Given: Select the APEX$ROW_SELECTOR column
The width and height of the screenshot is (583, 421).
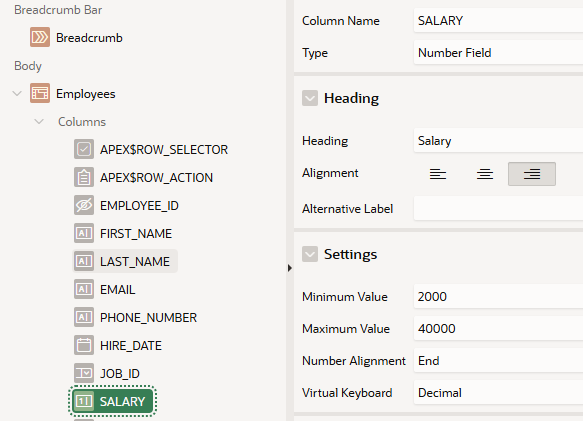Looking at the screenshot, I should click(164, 150).
